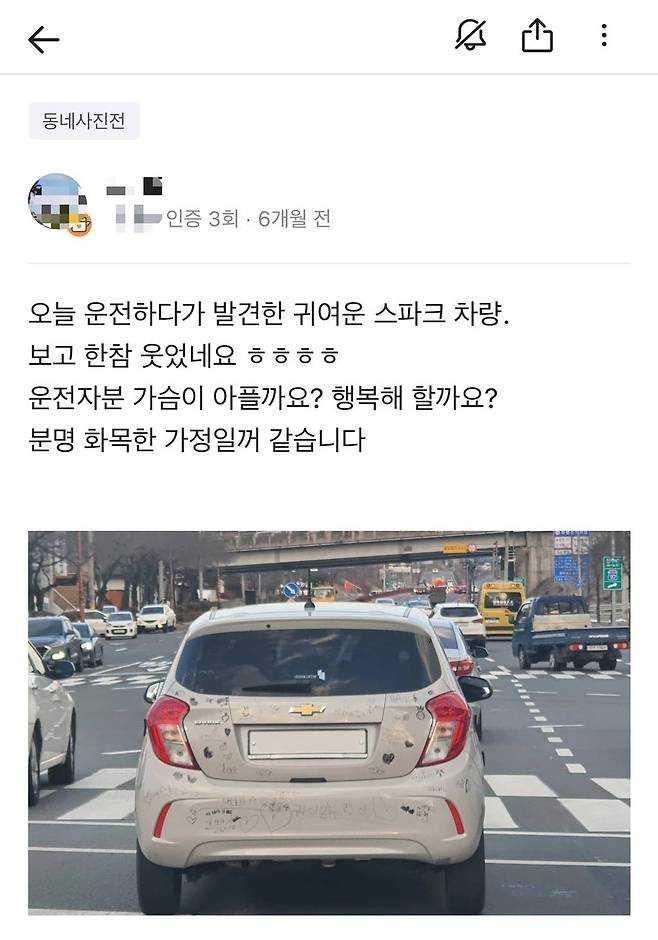Open the share icon
This screenshot has height=940, width=658.
click(x=537, y=35)
